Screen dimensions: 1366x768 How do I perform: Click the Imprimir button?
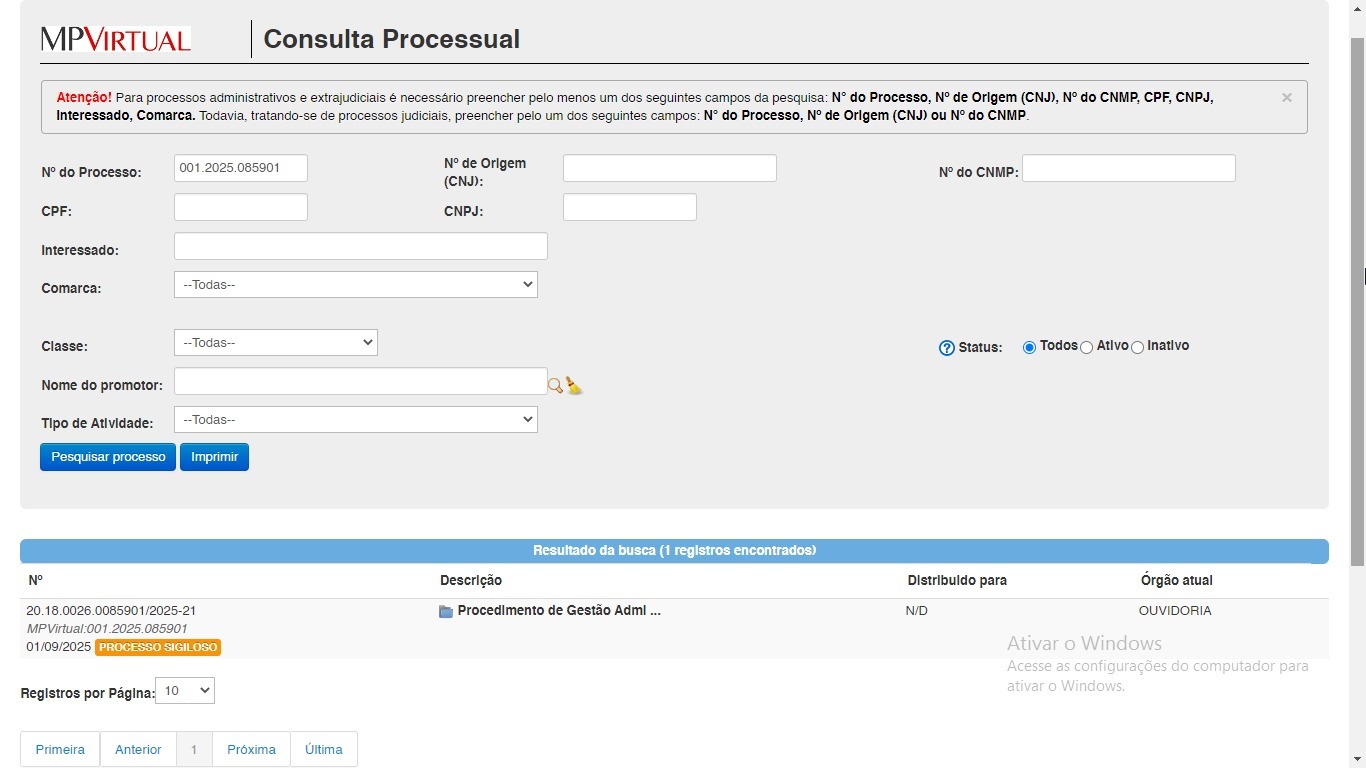point(214,457)
